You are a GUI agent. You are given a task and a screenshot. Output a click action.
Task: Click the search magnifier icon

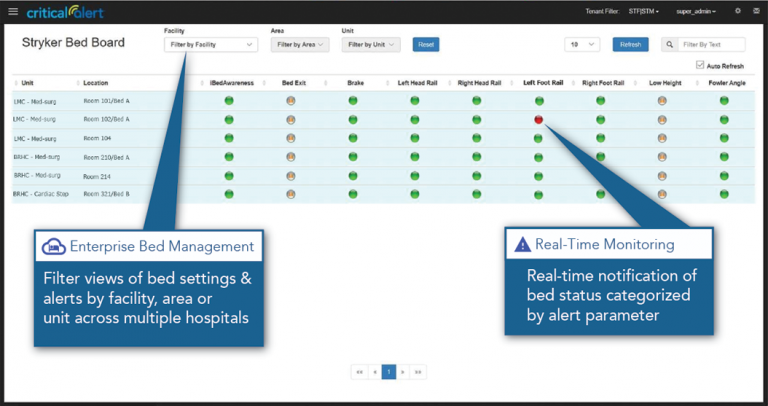(669, 45)
